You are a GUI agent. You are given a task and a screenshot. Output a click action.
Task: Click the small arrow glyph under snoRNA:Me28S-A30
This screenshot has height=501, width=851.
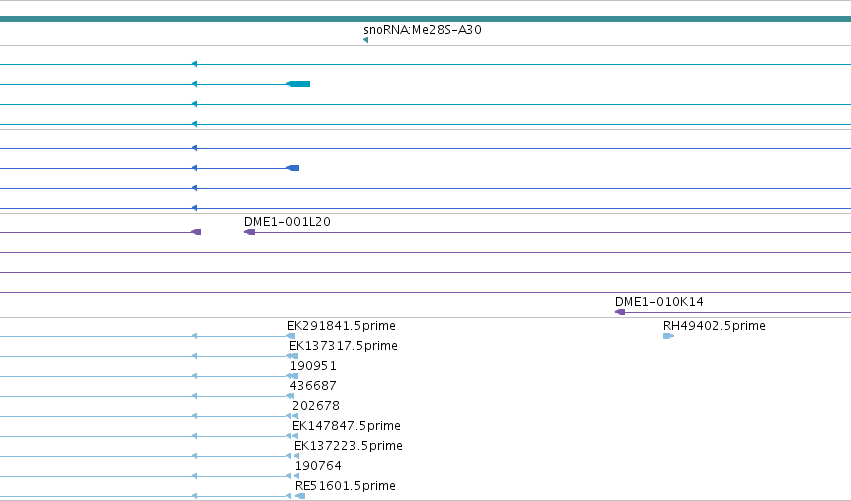click(x=365, y=40)
